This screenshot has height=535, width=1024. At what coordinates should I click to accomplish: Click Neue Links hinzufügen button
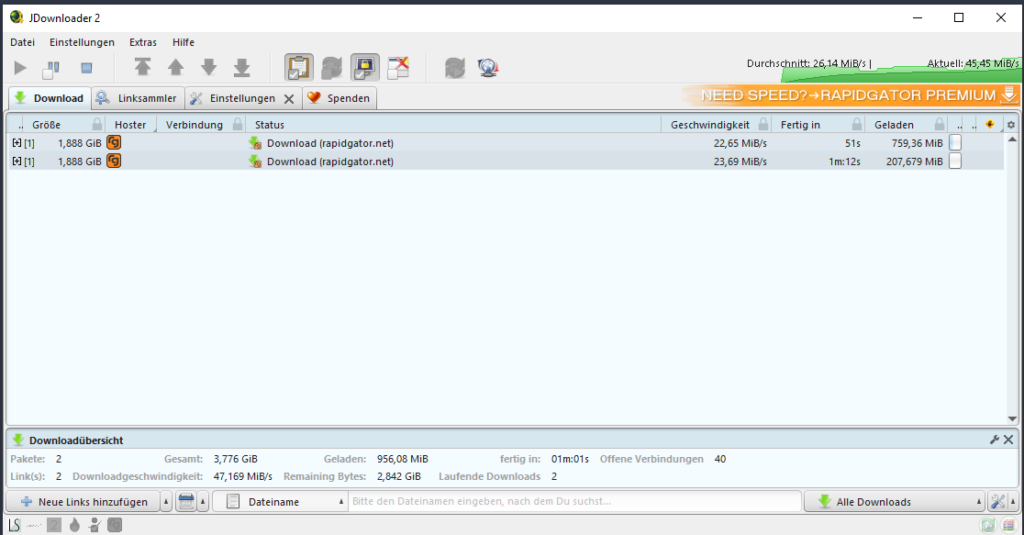(84, 502)
